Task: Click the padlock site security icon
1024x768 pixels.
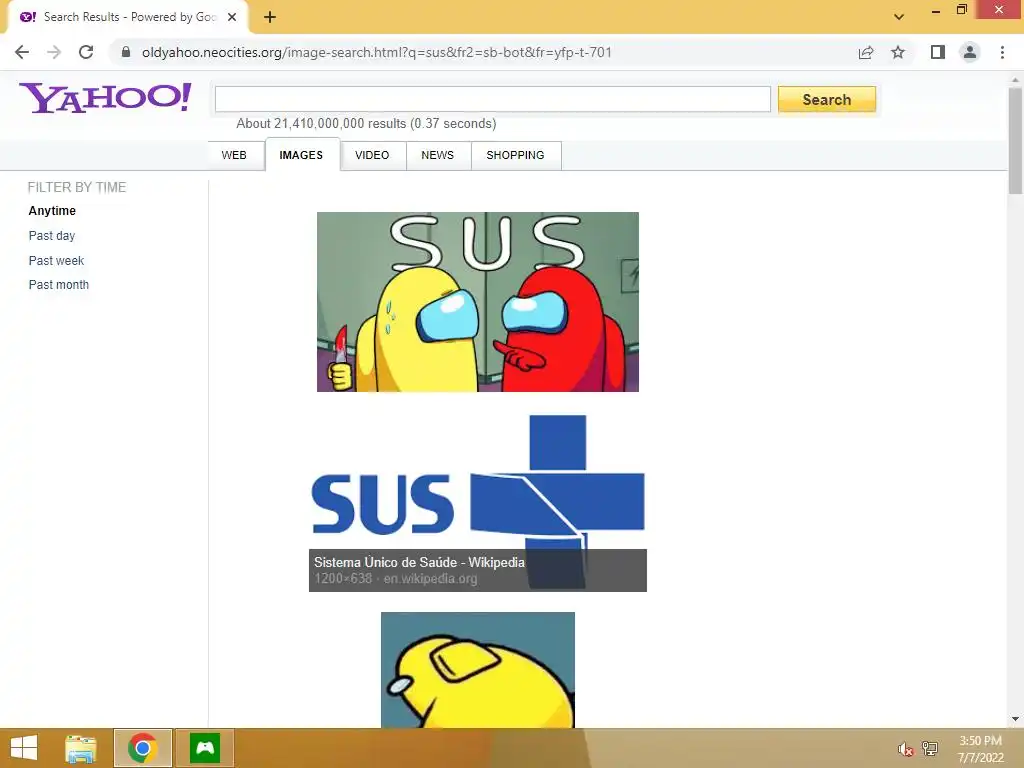Action: [126, 52]
